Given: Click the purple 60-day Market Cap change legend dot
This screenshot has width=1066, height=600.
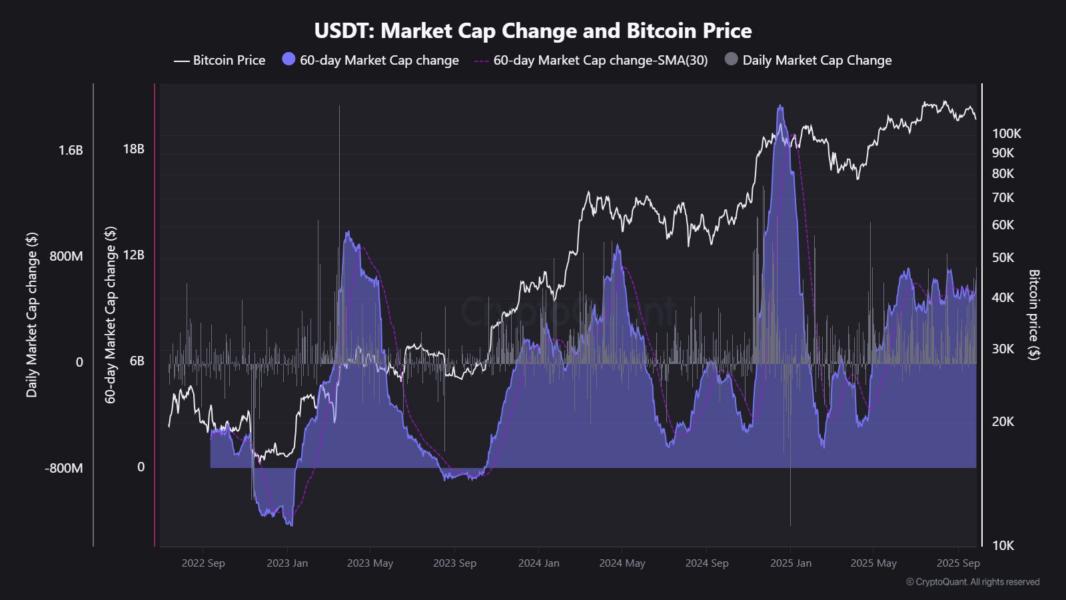Looking at the screenshot, I should 289,60.
